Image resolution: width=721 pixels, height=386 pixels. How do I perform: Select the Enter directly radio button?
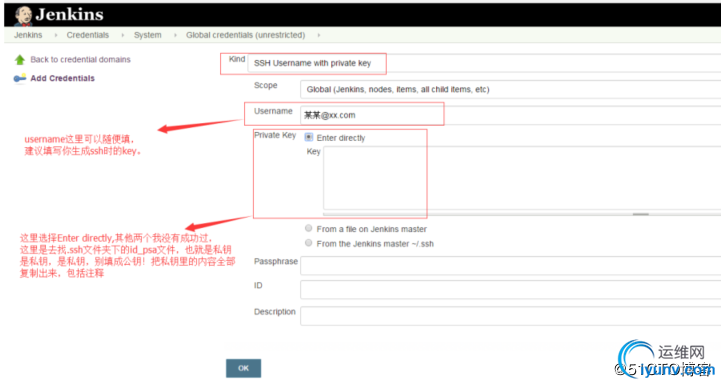[x=309, y=137]
